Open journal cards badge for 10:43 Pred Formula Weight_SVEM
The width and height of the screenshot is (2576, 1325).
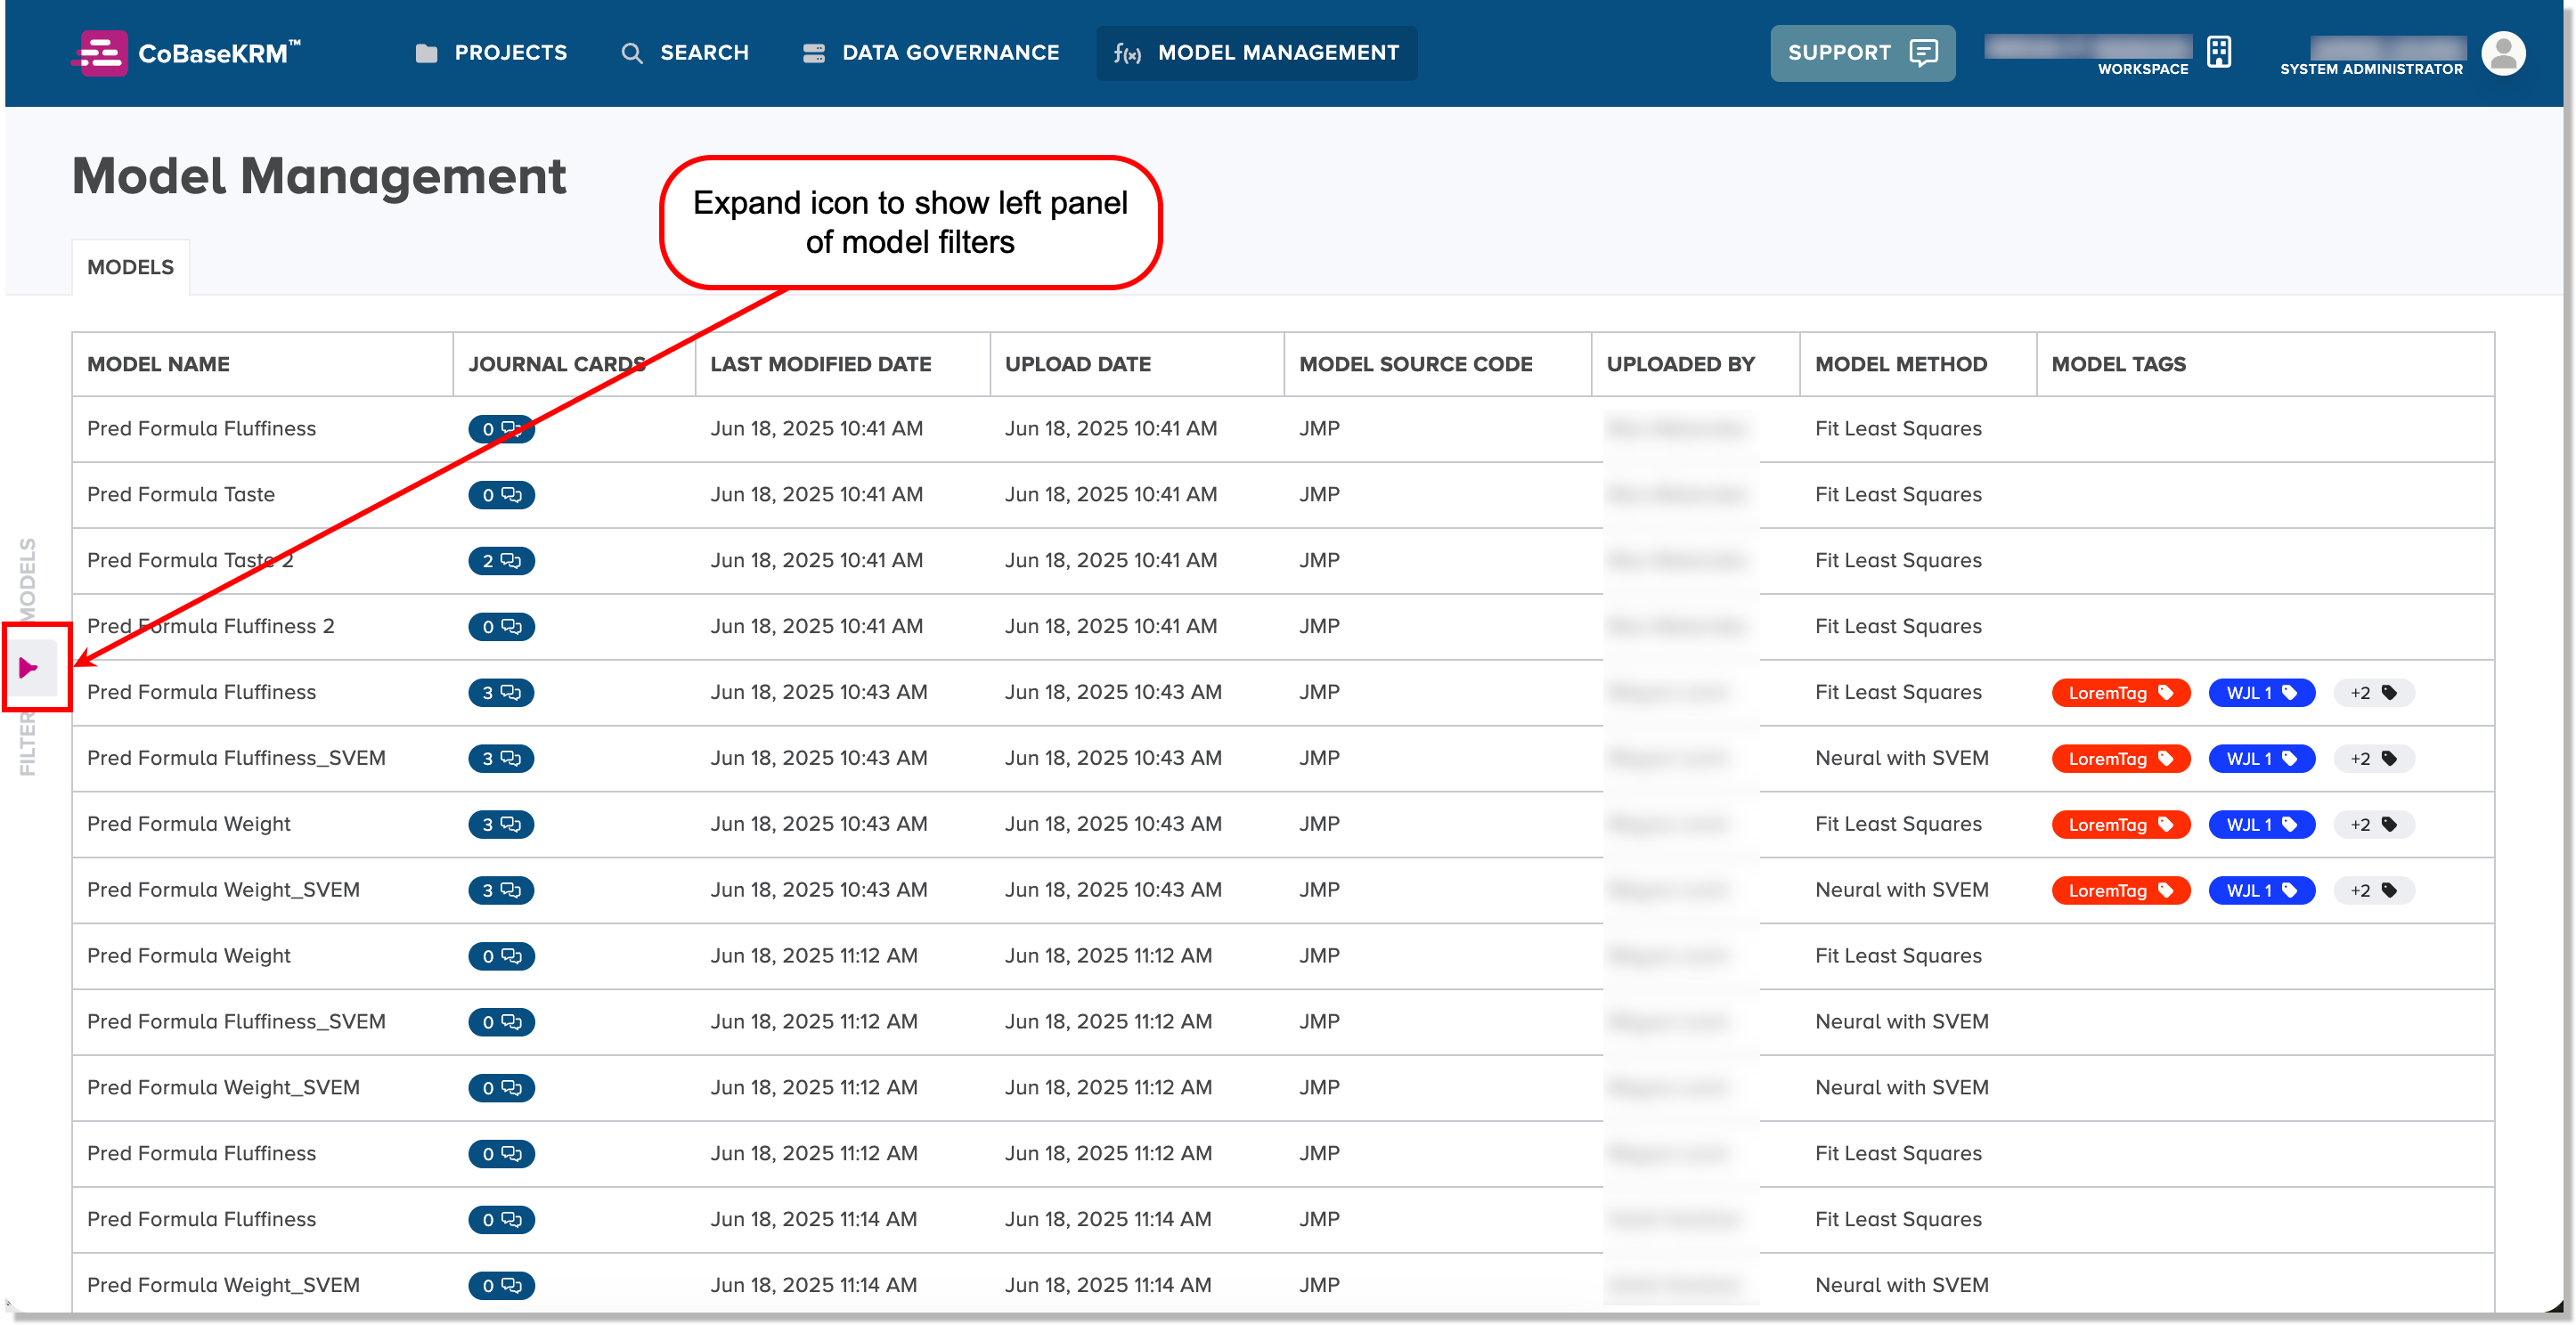(x=501, y=891)
